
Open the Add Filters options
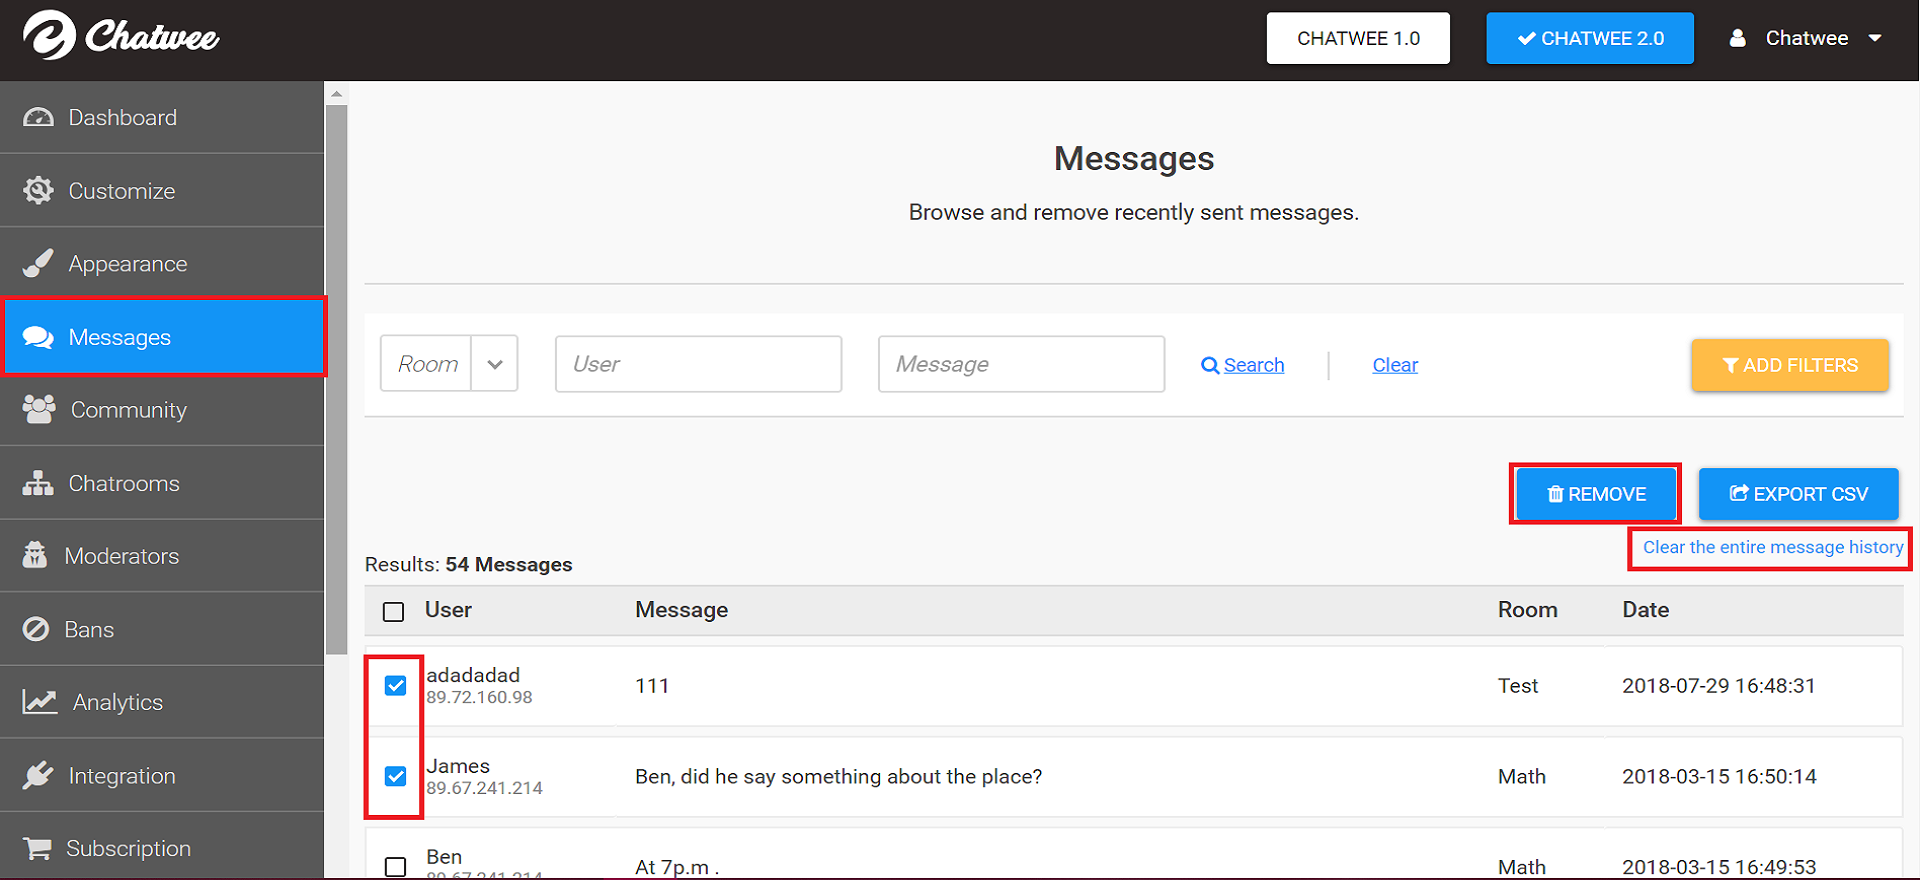[x=1790, y=365]
